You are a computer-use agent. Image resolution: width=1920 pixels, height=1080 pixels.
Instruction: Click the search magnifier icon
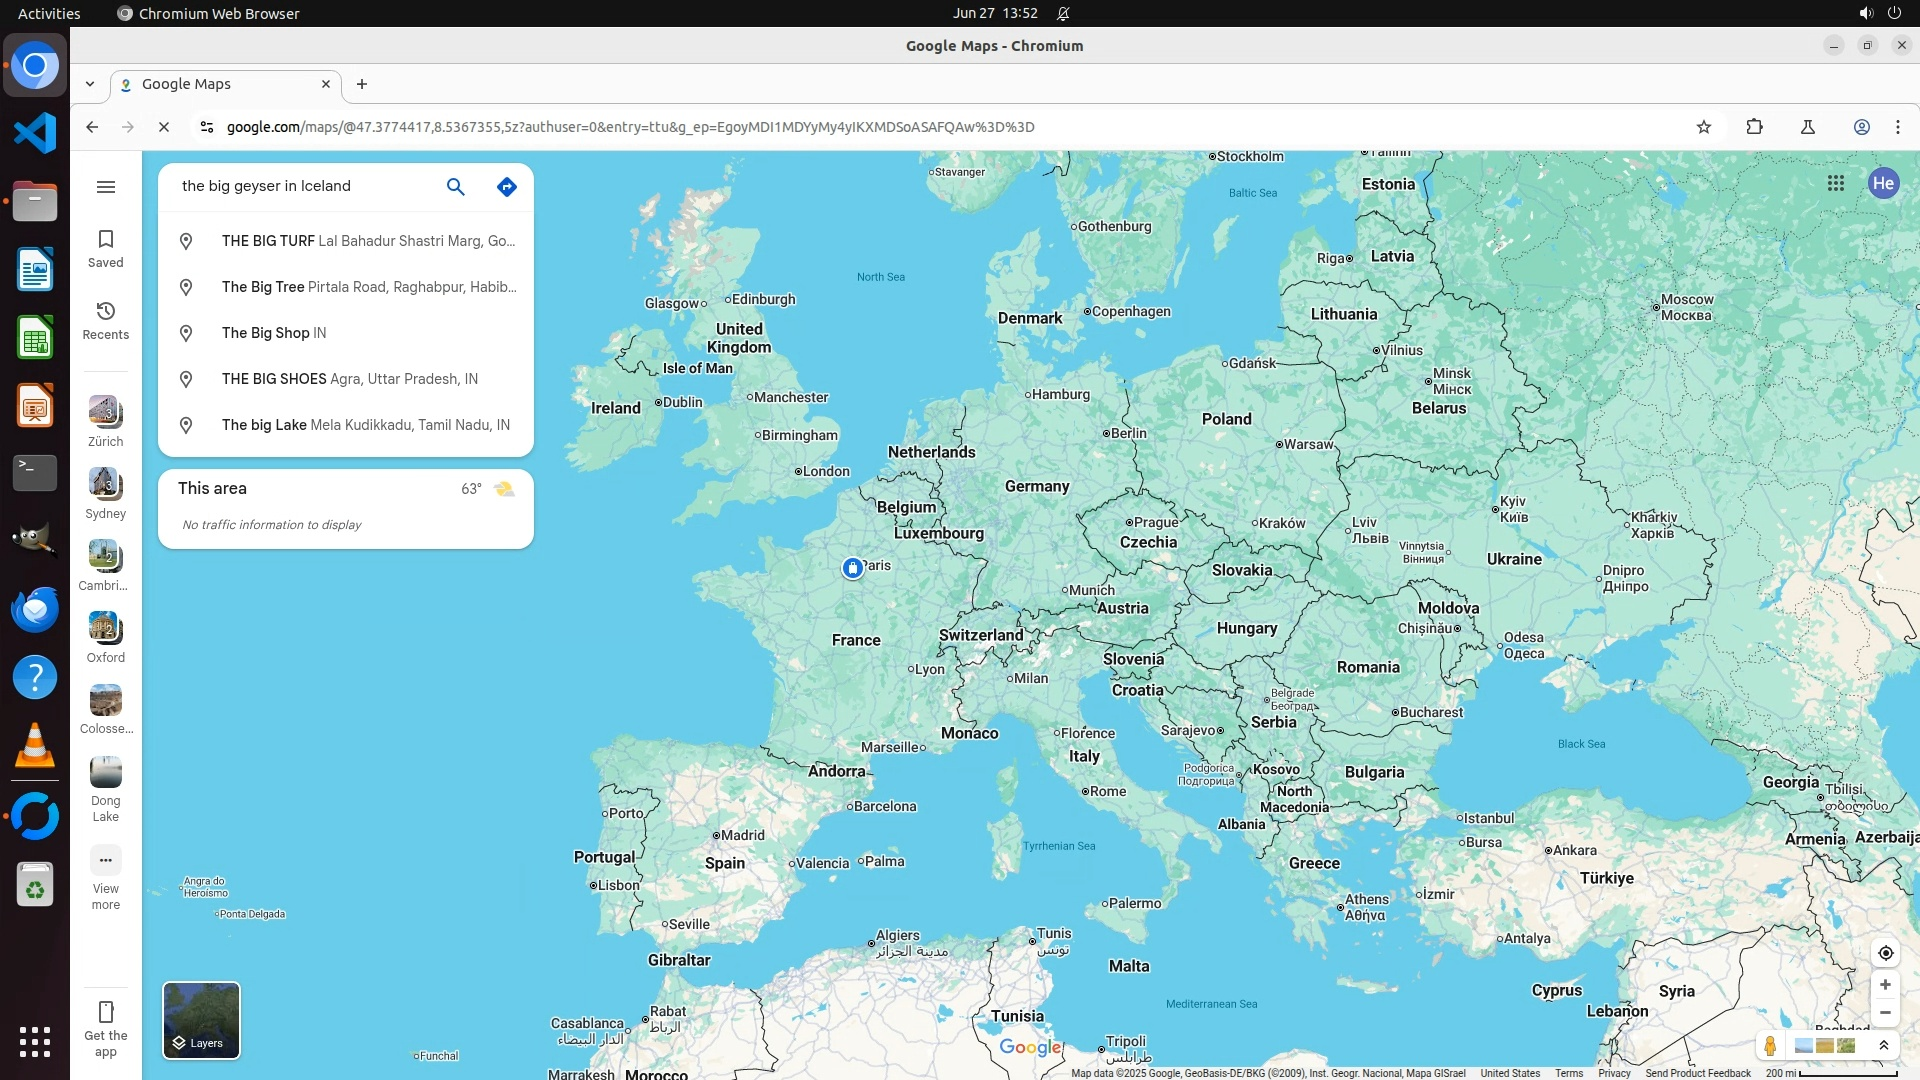click(x=455, y=187)
